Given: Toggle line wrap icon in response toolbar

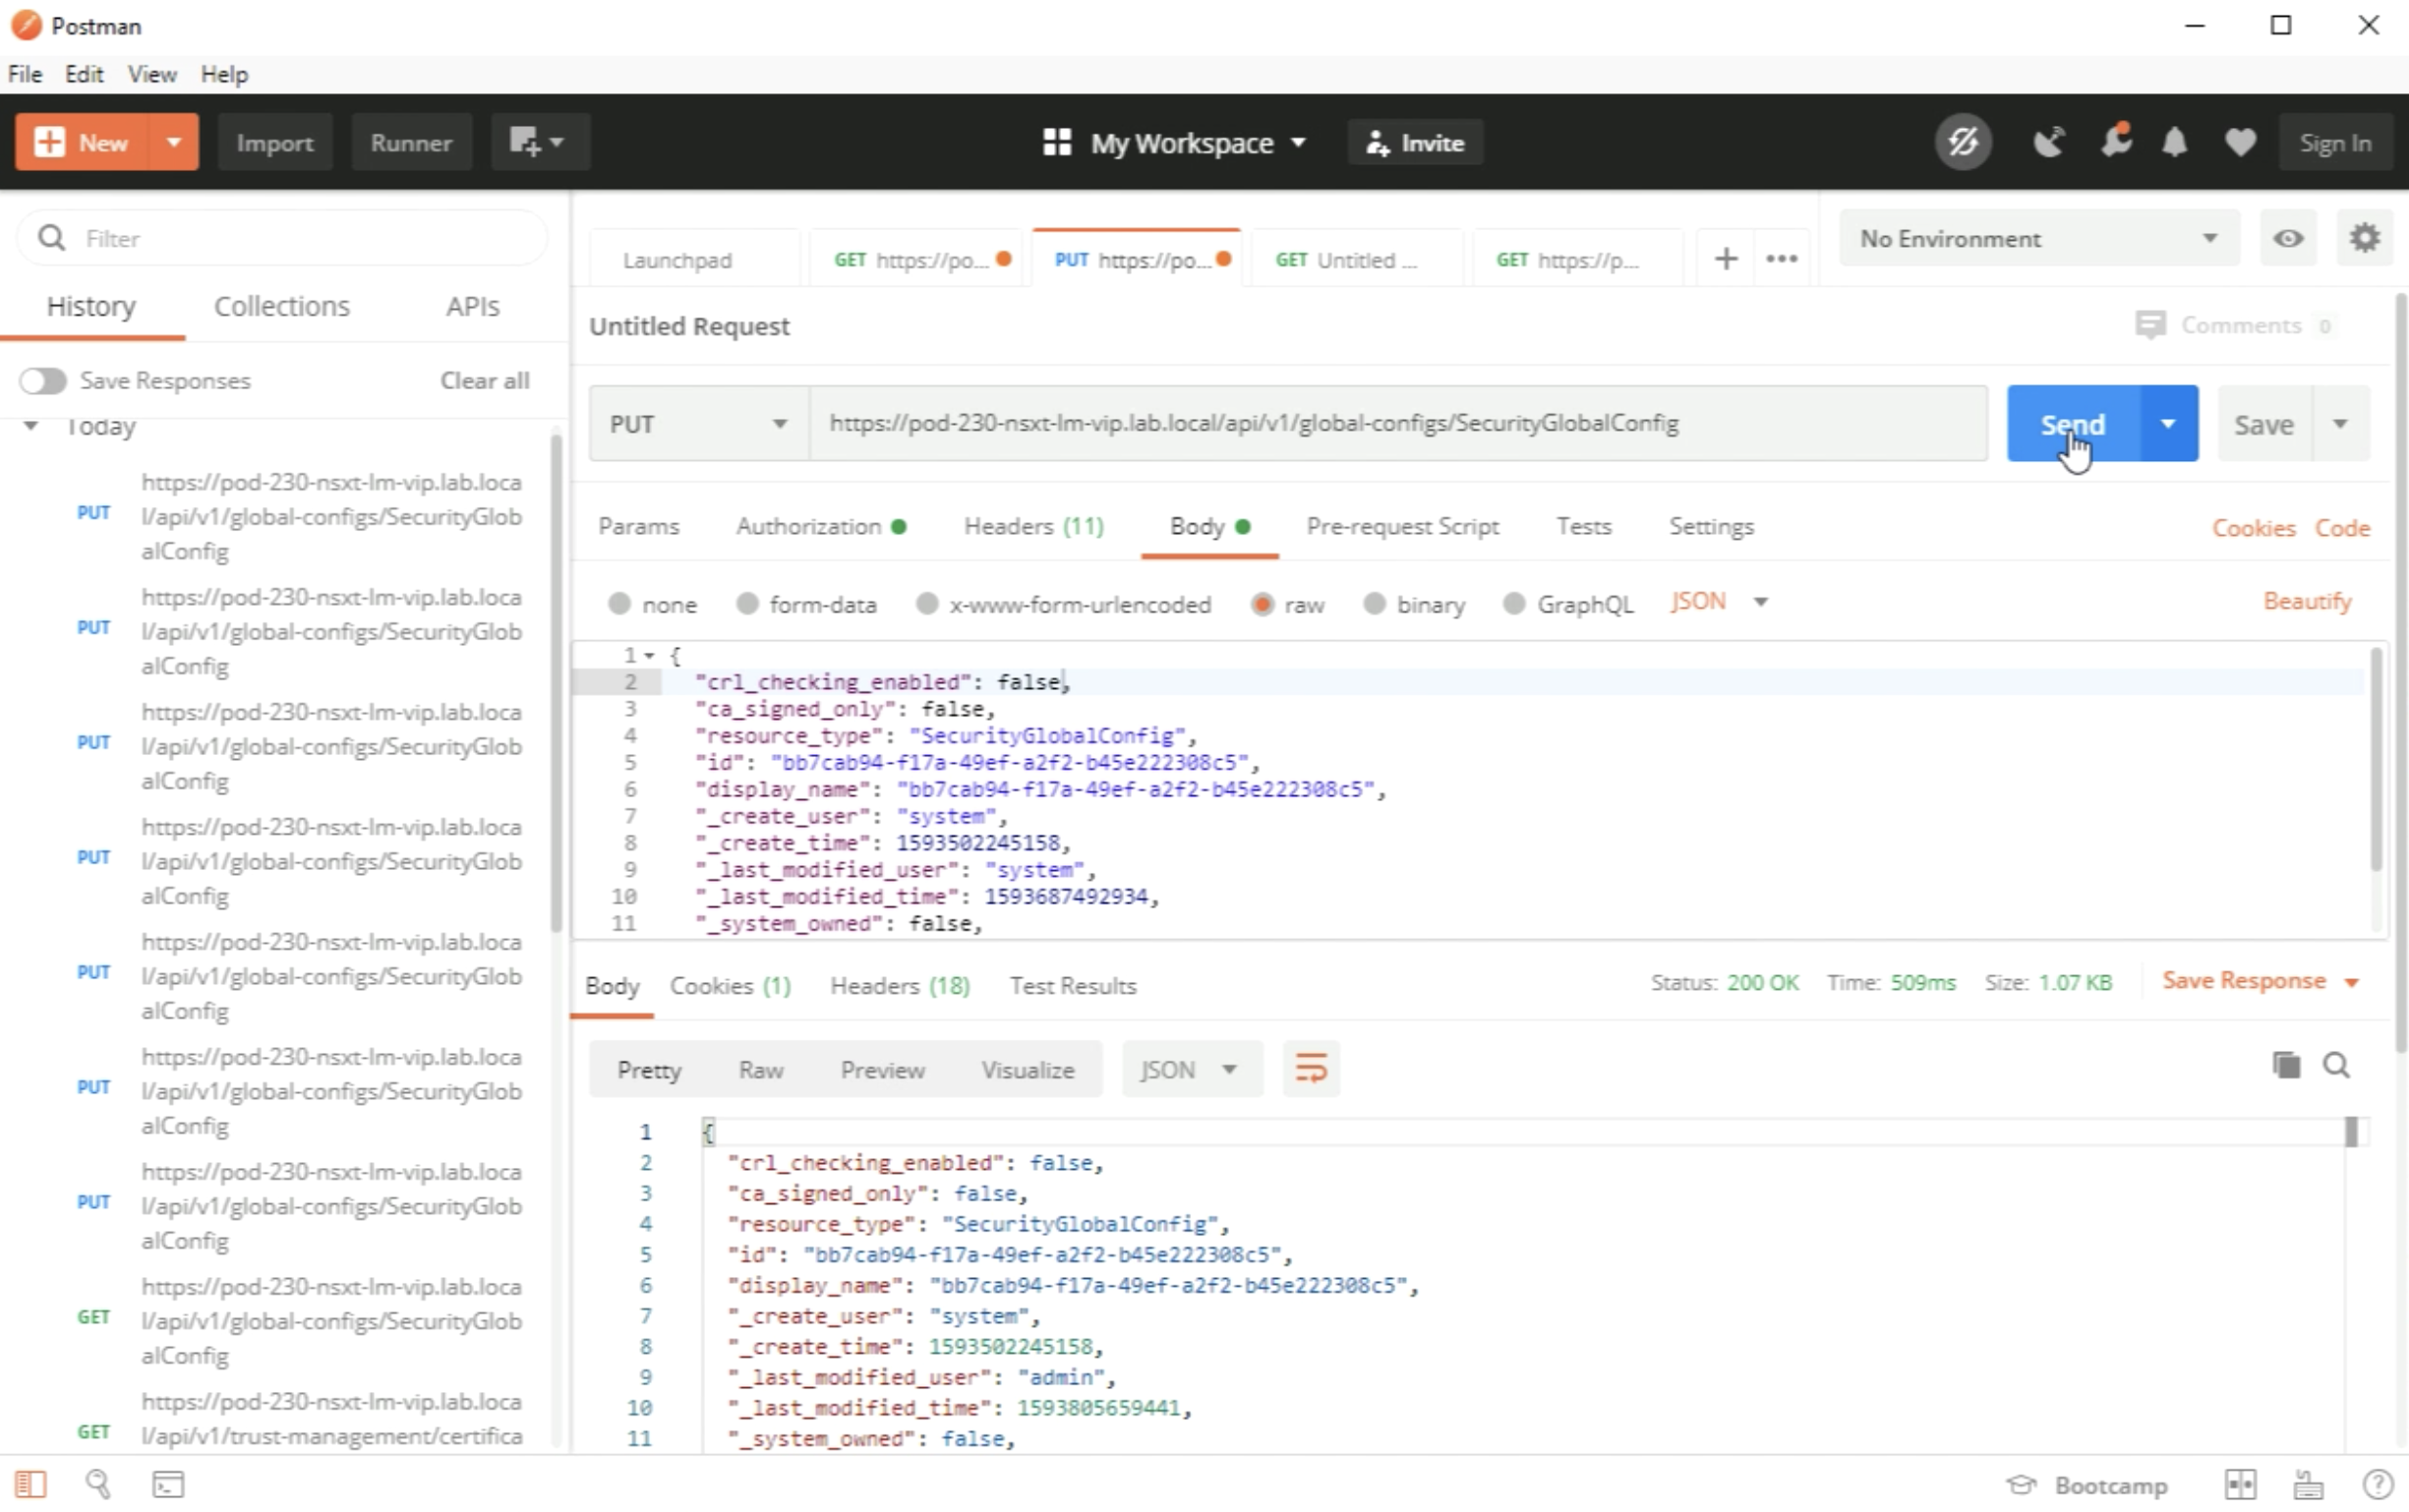Looking at the screenshot, I should 1311,1069.
